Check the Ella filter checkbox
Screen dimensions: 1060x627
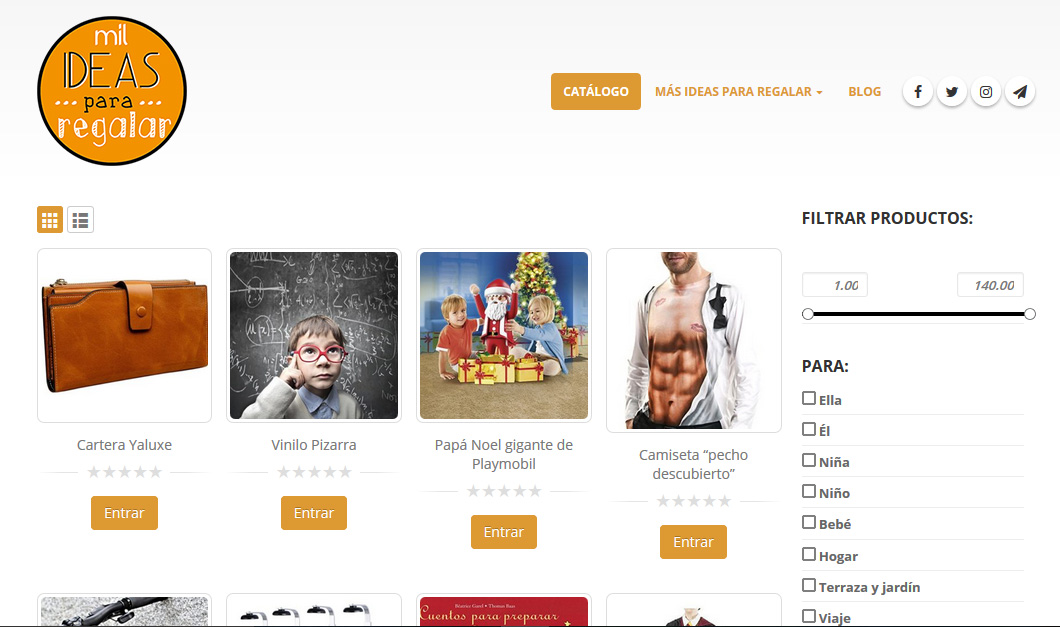(809, 398)
